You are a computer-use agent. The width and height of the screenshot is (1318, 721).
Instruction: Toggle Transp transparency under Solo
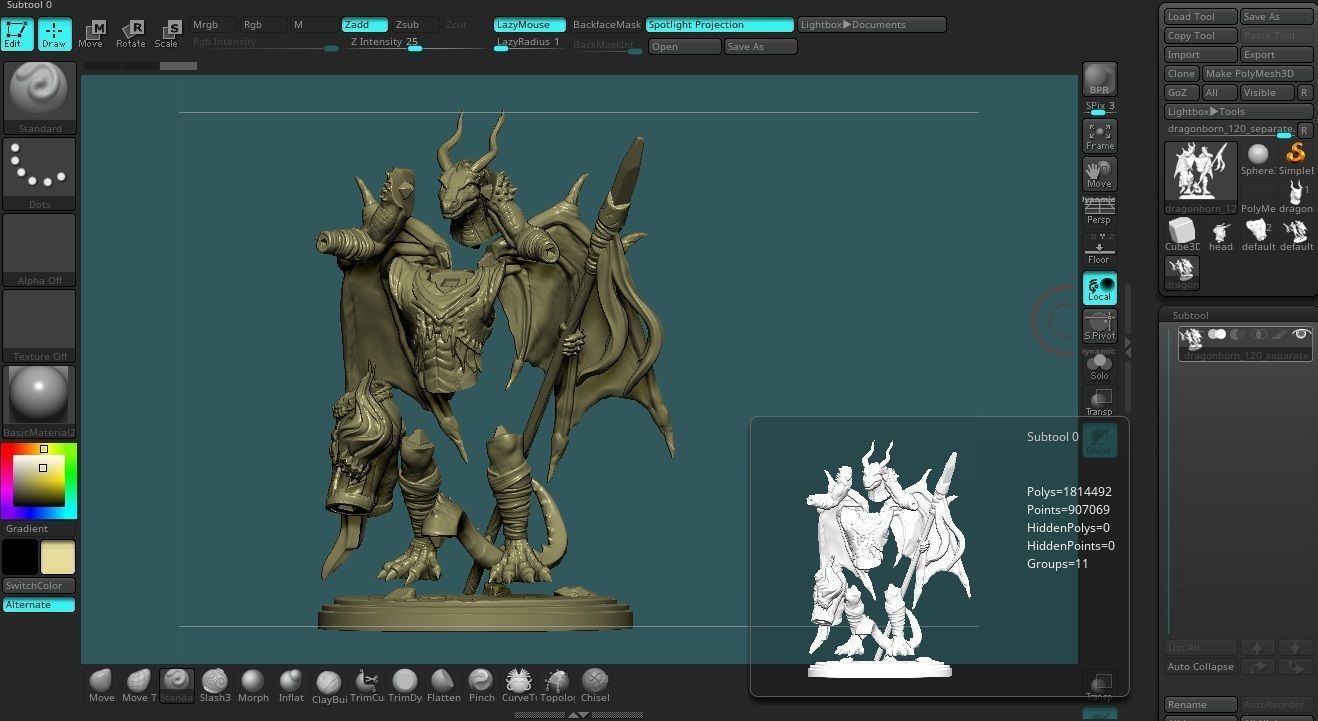tap(1100, 402)
